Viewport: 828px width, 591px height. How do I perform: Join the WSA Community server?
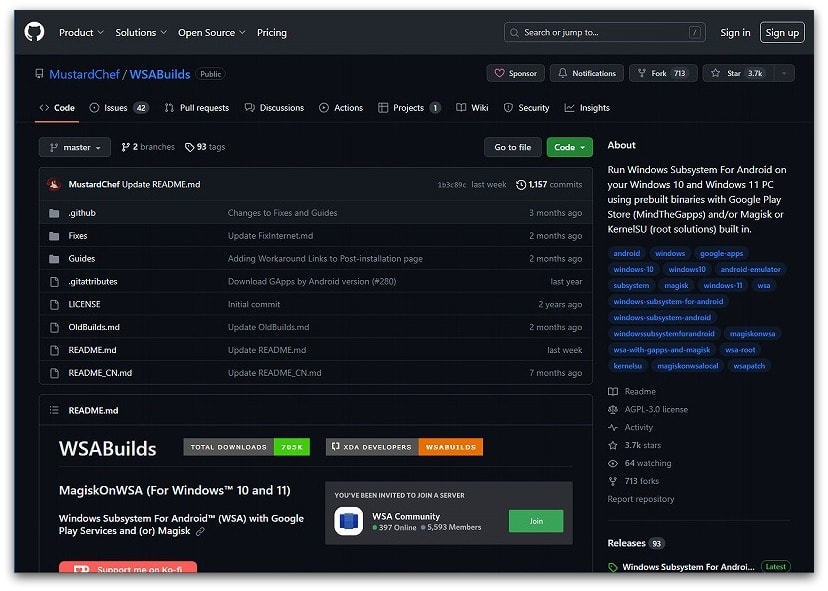(536, 521)
